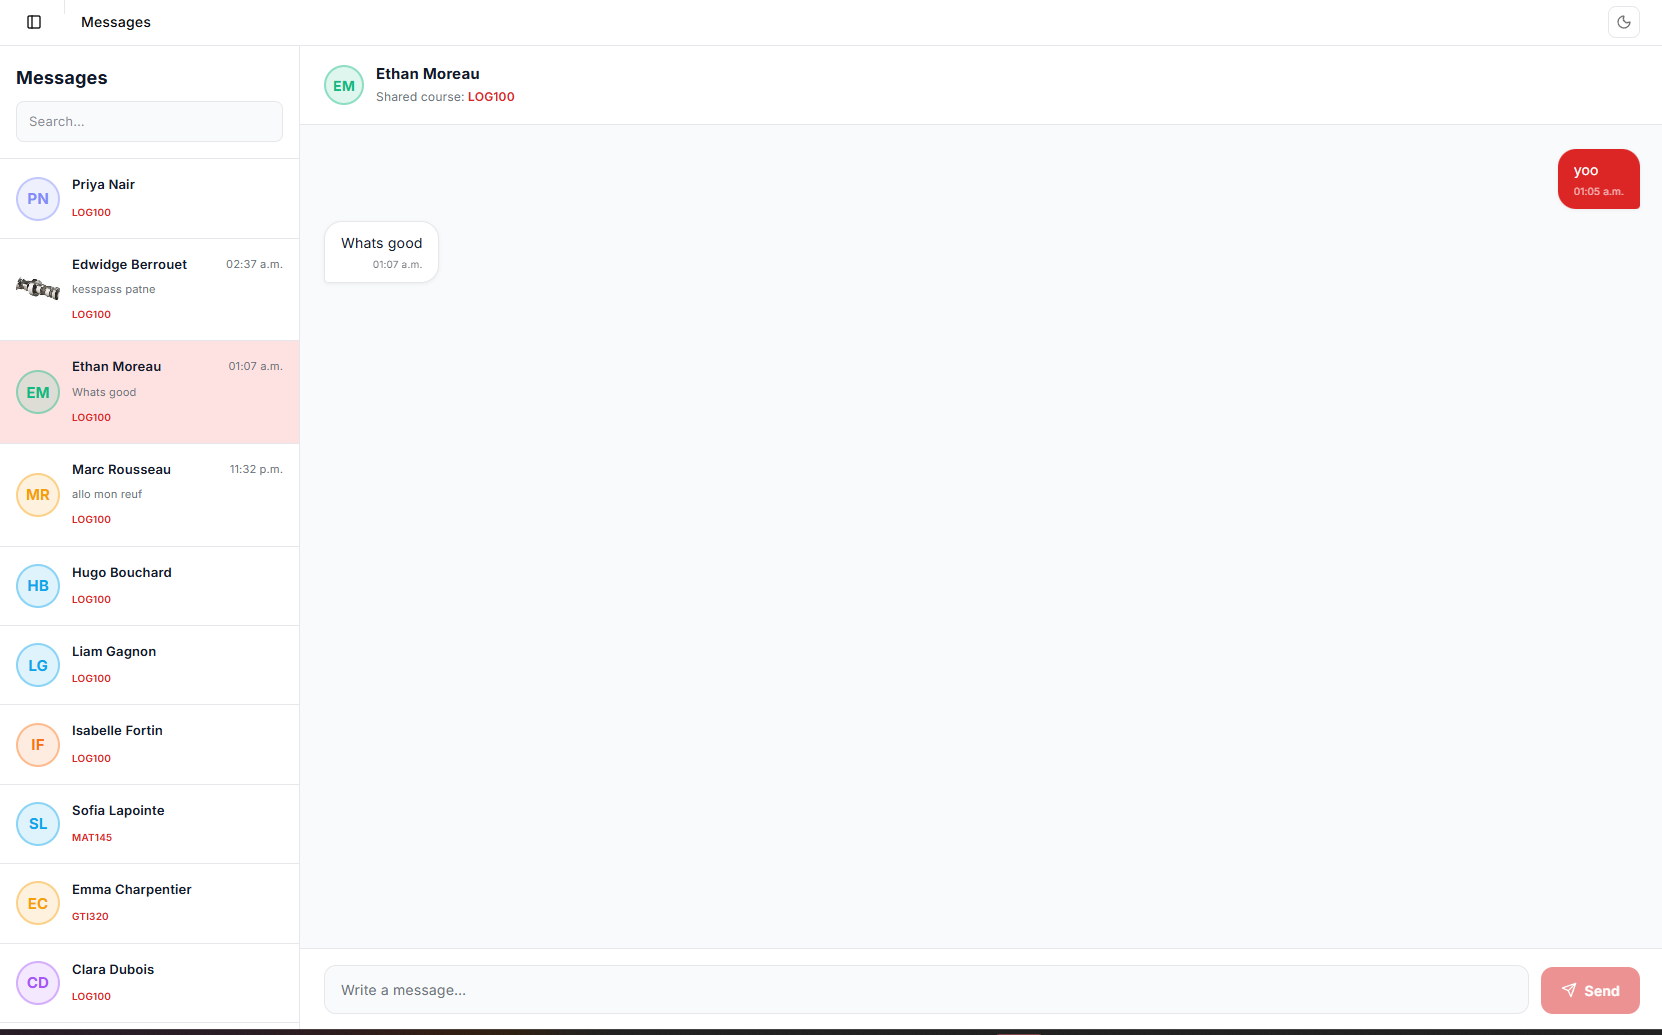Click the "kesspass patne" message preview
The image size is (1662, 1035).
point(114,289)
